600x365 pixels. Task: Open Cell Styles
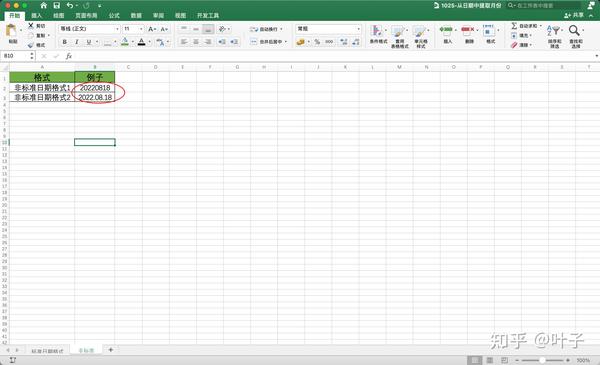[x=421, y=36]
